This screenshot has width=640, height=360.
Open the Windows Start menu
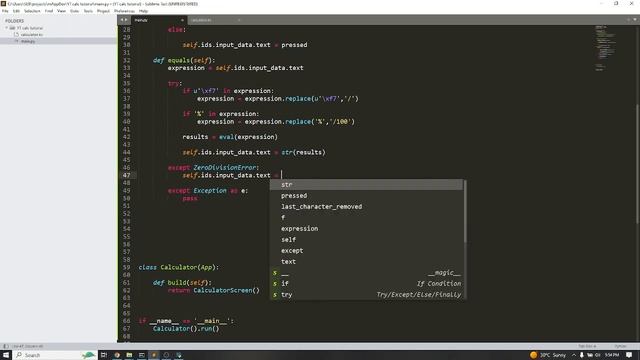(x=6, y=355)
